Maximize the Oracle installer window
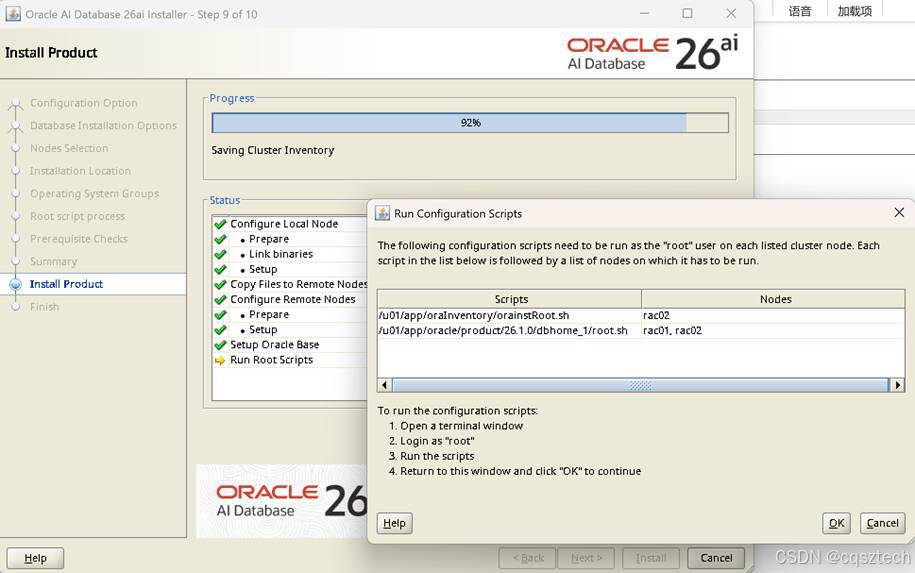 pyautogui.click(x=687, y=13)
